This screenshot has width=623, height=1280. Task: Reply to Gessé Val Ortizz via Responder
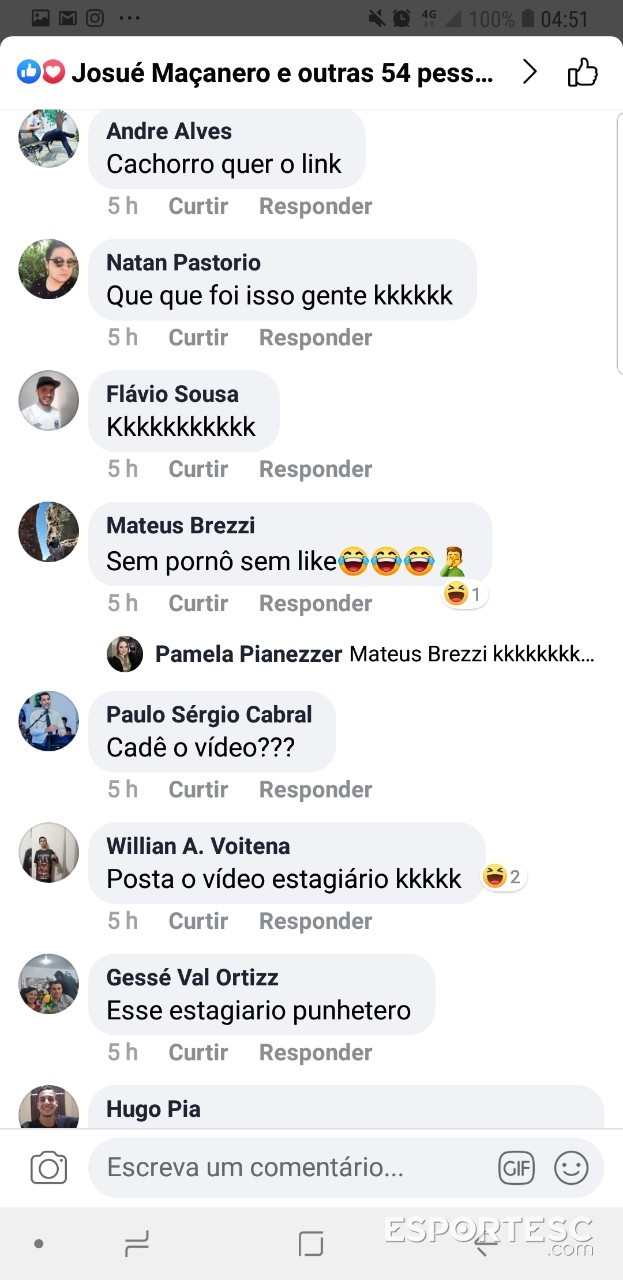(315, 1053)
